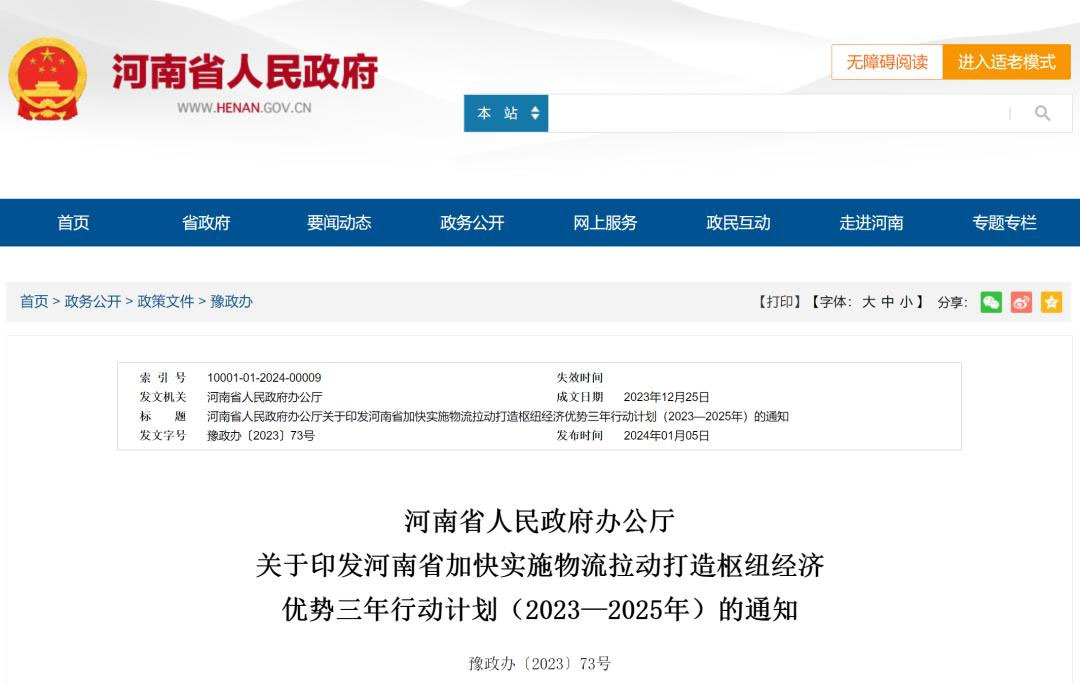The image size is (1080, 684).
Task: Open the 专题专栏 navigation item
Action: coord(1004,223)
